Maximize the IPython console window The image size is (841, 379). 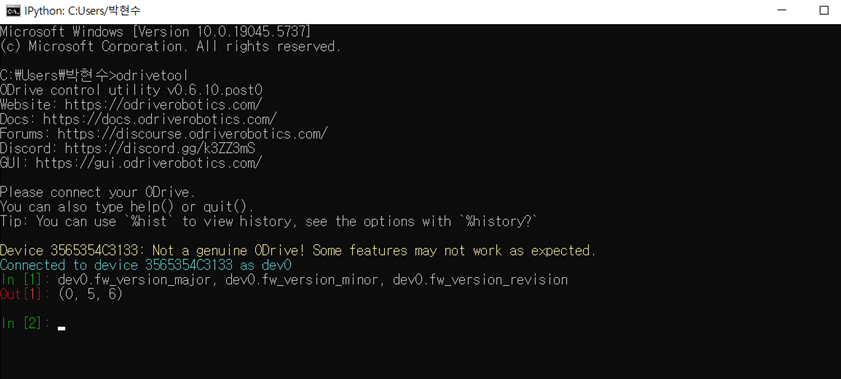(x=824, y=11)
